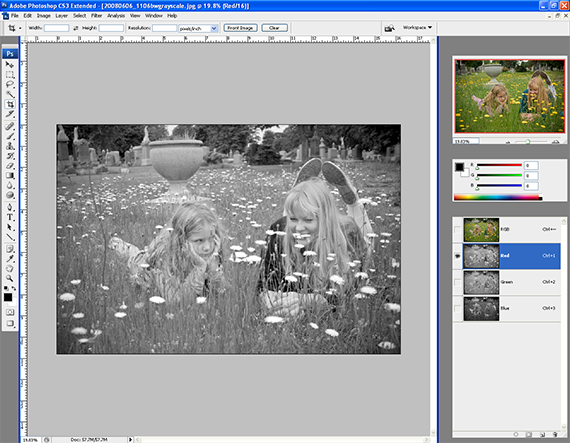Select the History Brush tool
The image size is (570, 443).
tap(10, 156)
